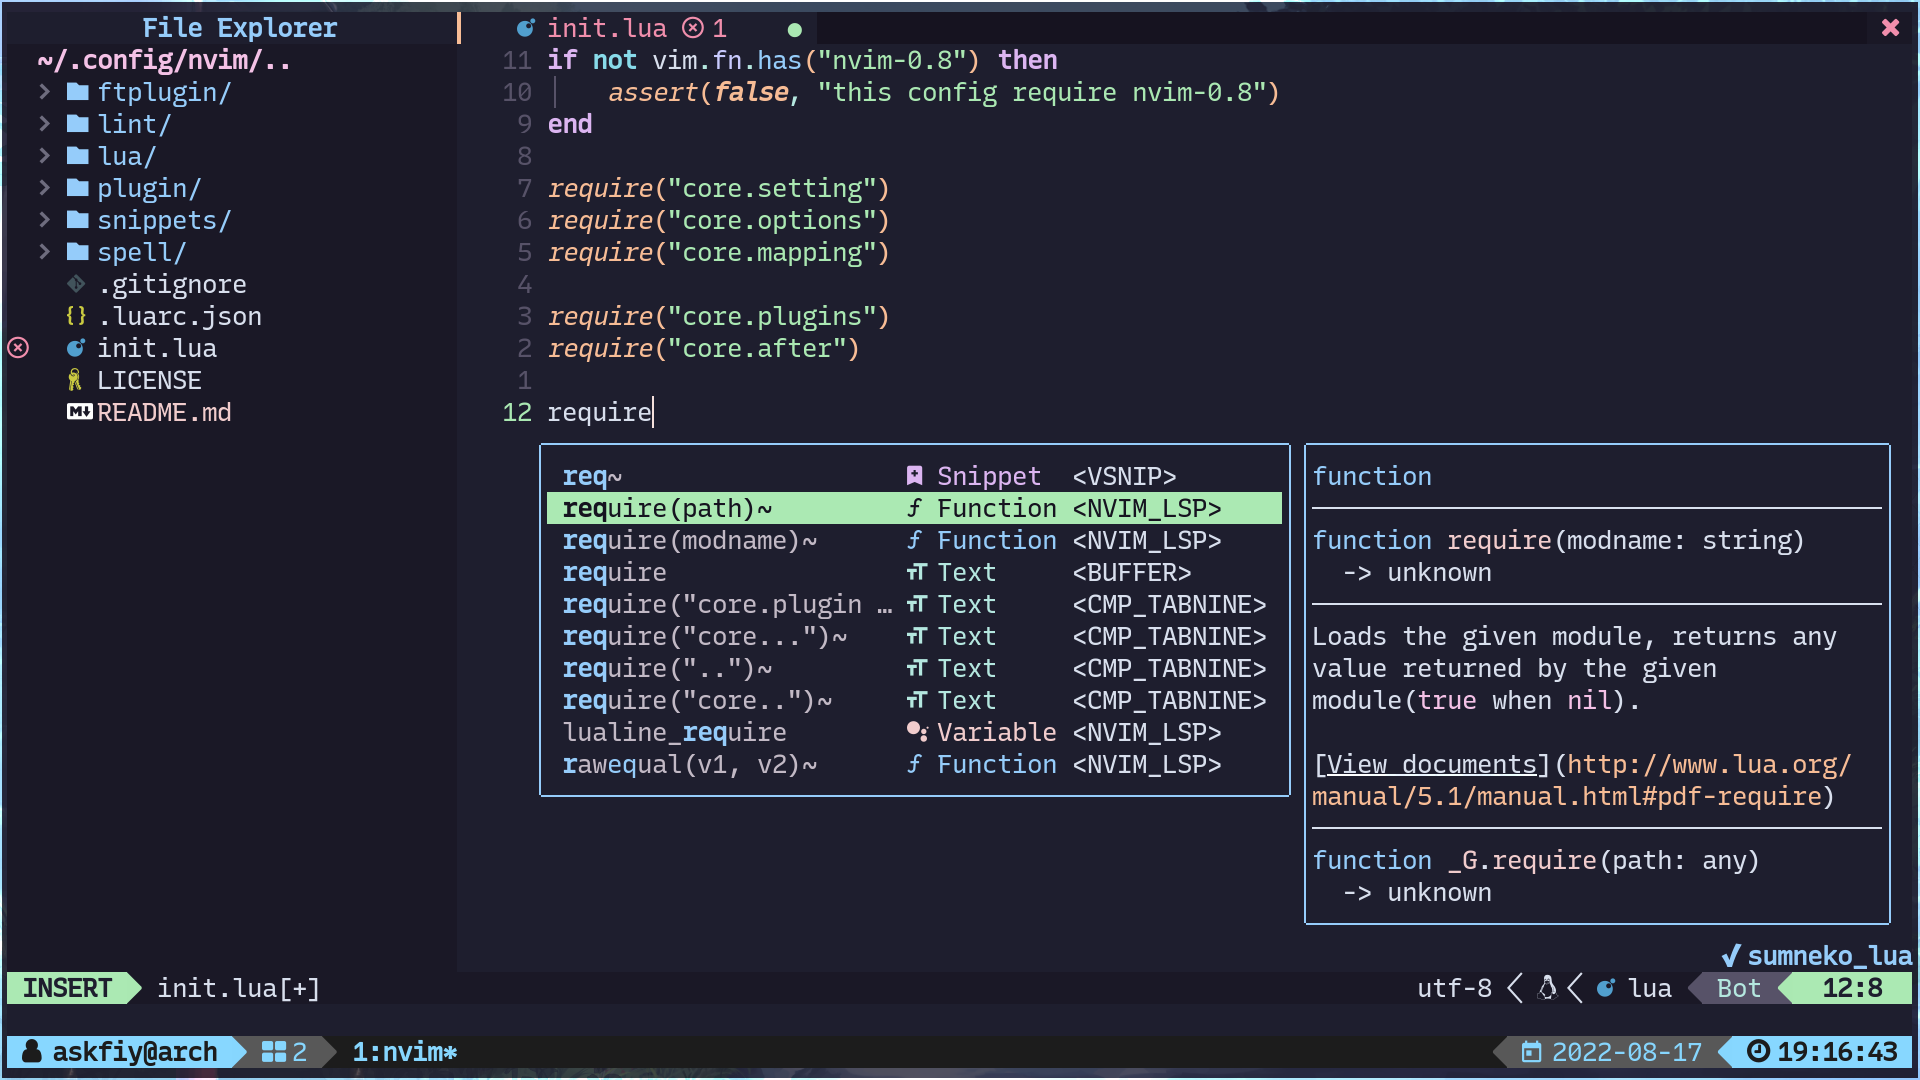
Task: Click the JSON braces icon for .luarc.json
Action: [76, 316]
